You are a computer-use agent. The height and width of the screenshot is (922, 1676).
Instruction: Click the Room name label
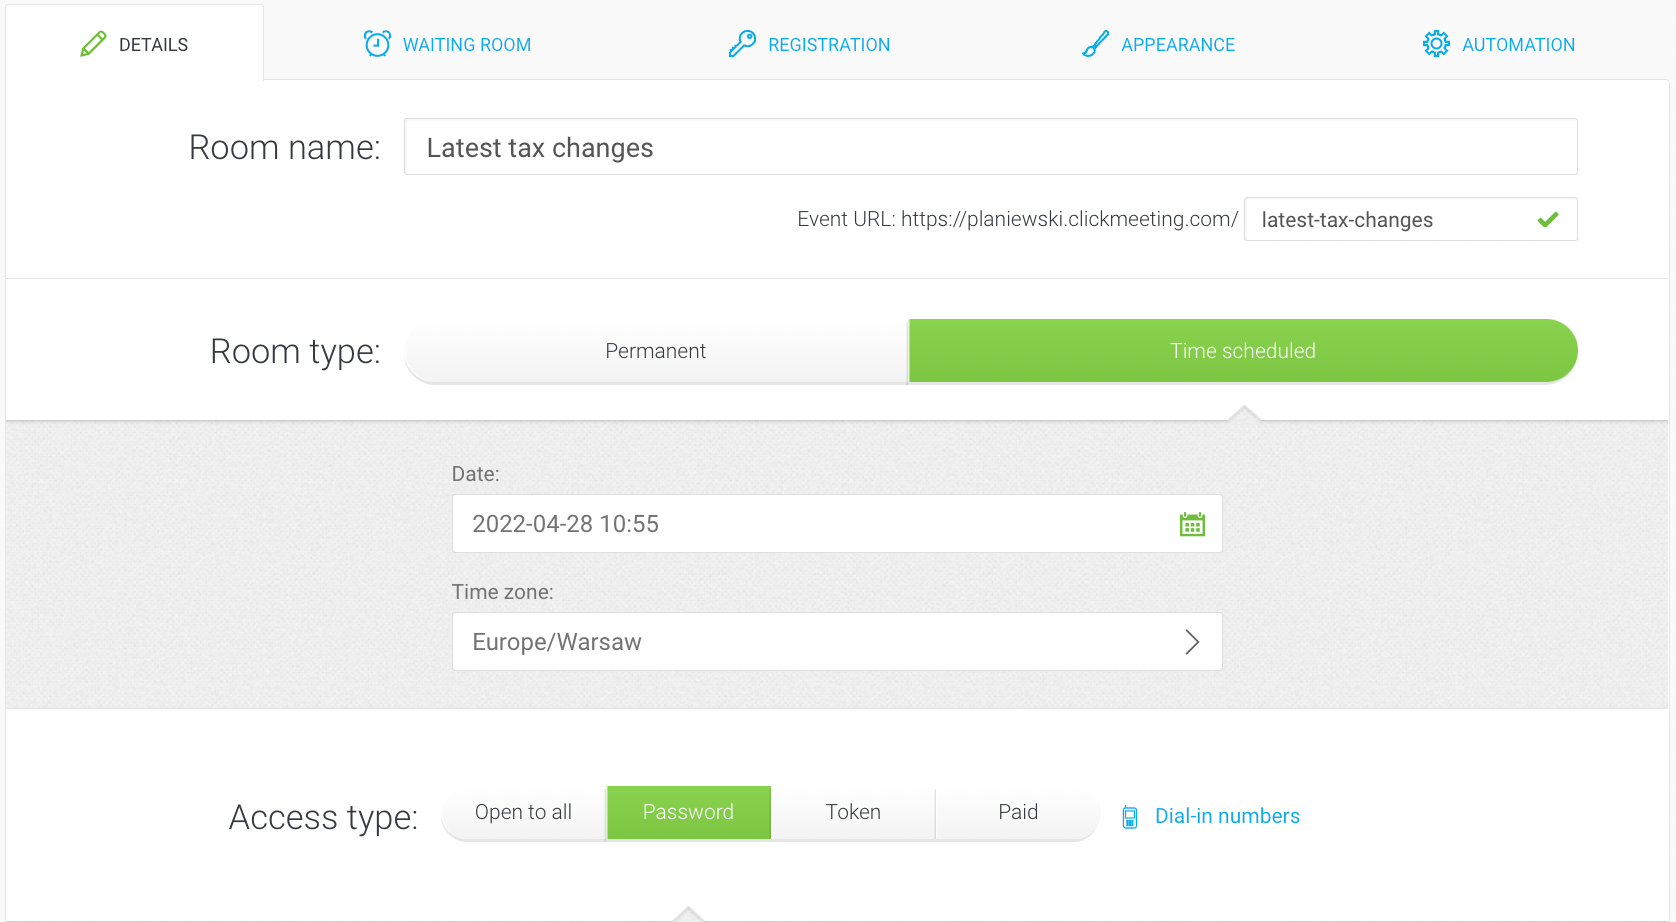(285, 148)
